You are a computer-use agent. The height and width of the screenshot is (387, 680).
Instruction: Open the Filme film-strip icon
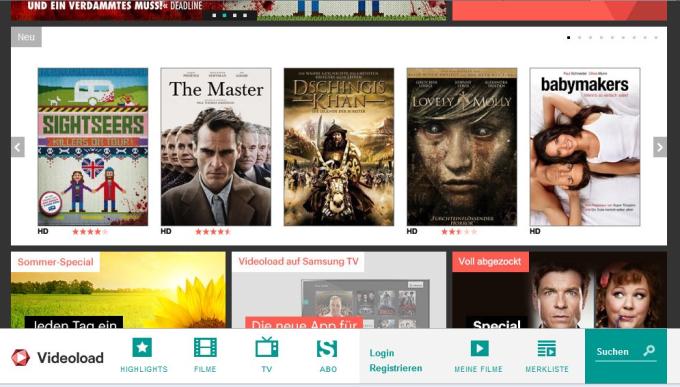[x=205, y=348]
